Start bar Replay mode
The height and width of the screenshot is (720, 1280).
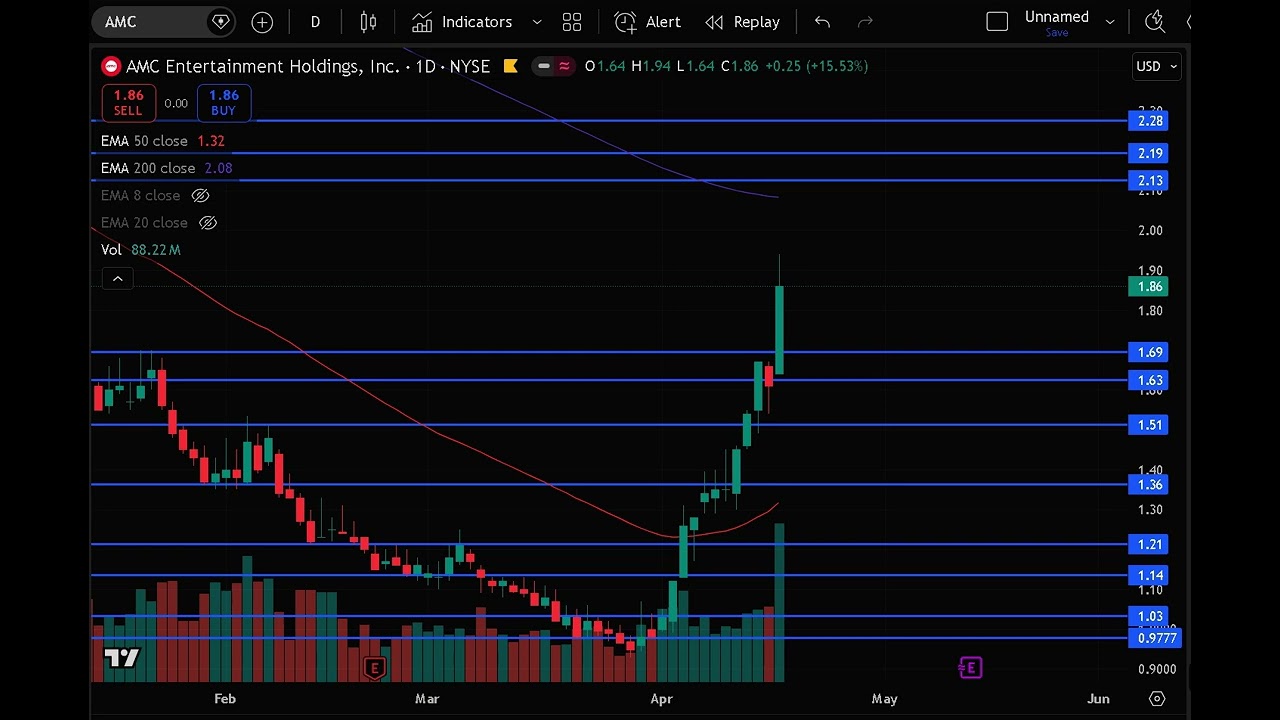[742, 21]
